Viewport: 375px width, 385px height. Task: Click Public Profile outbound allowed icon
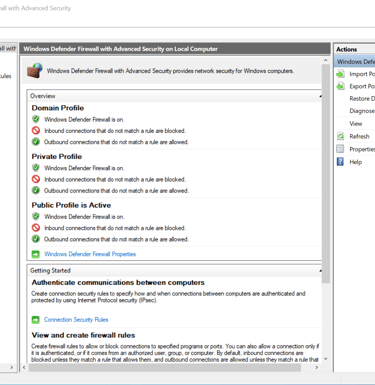pos(36,239)
